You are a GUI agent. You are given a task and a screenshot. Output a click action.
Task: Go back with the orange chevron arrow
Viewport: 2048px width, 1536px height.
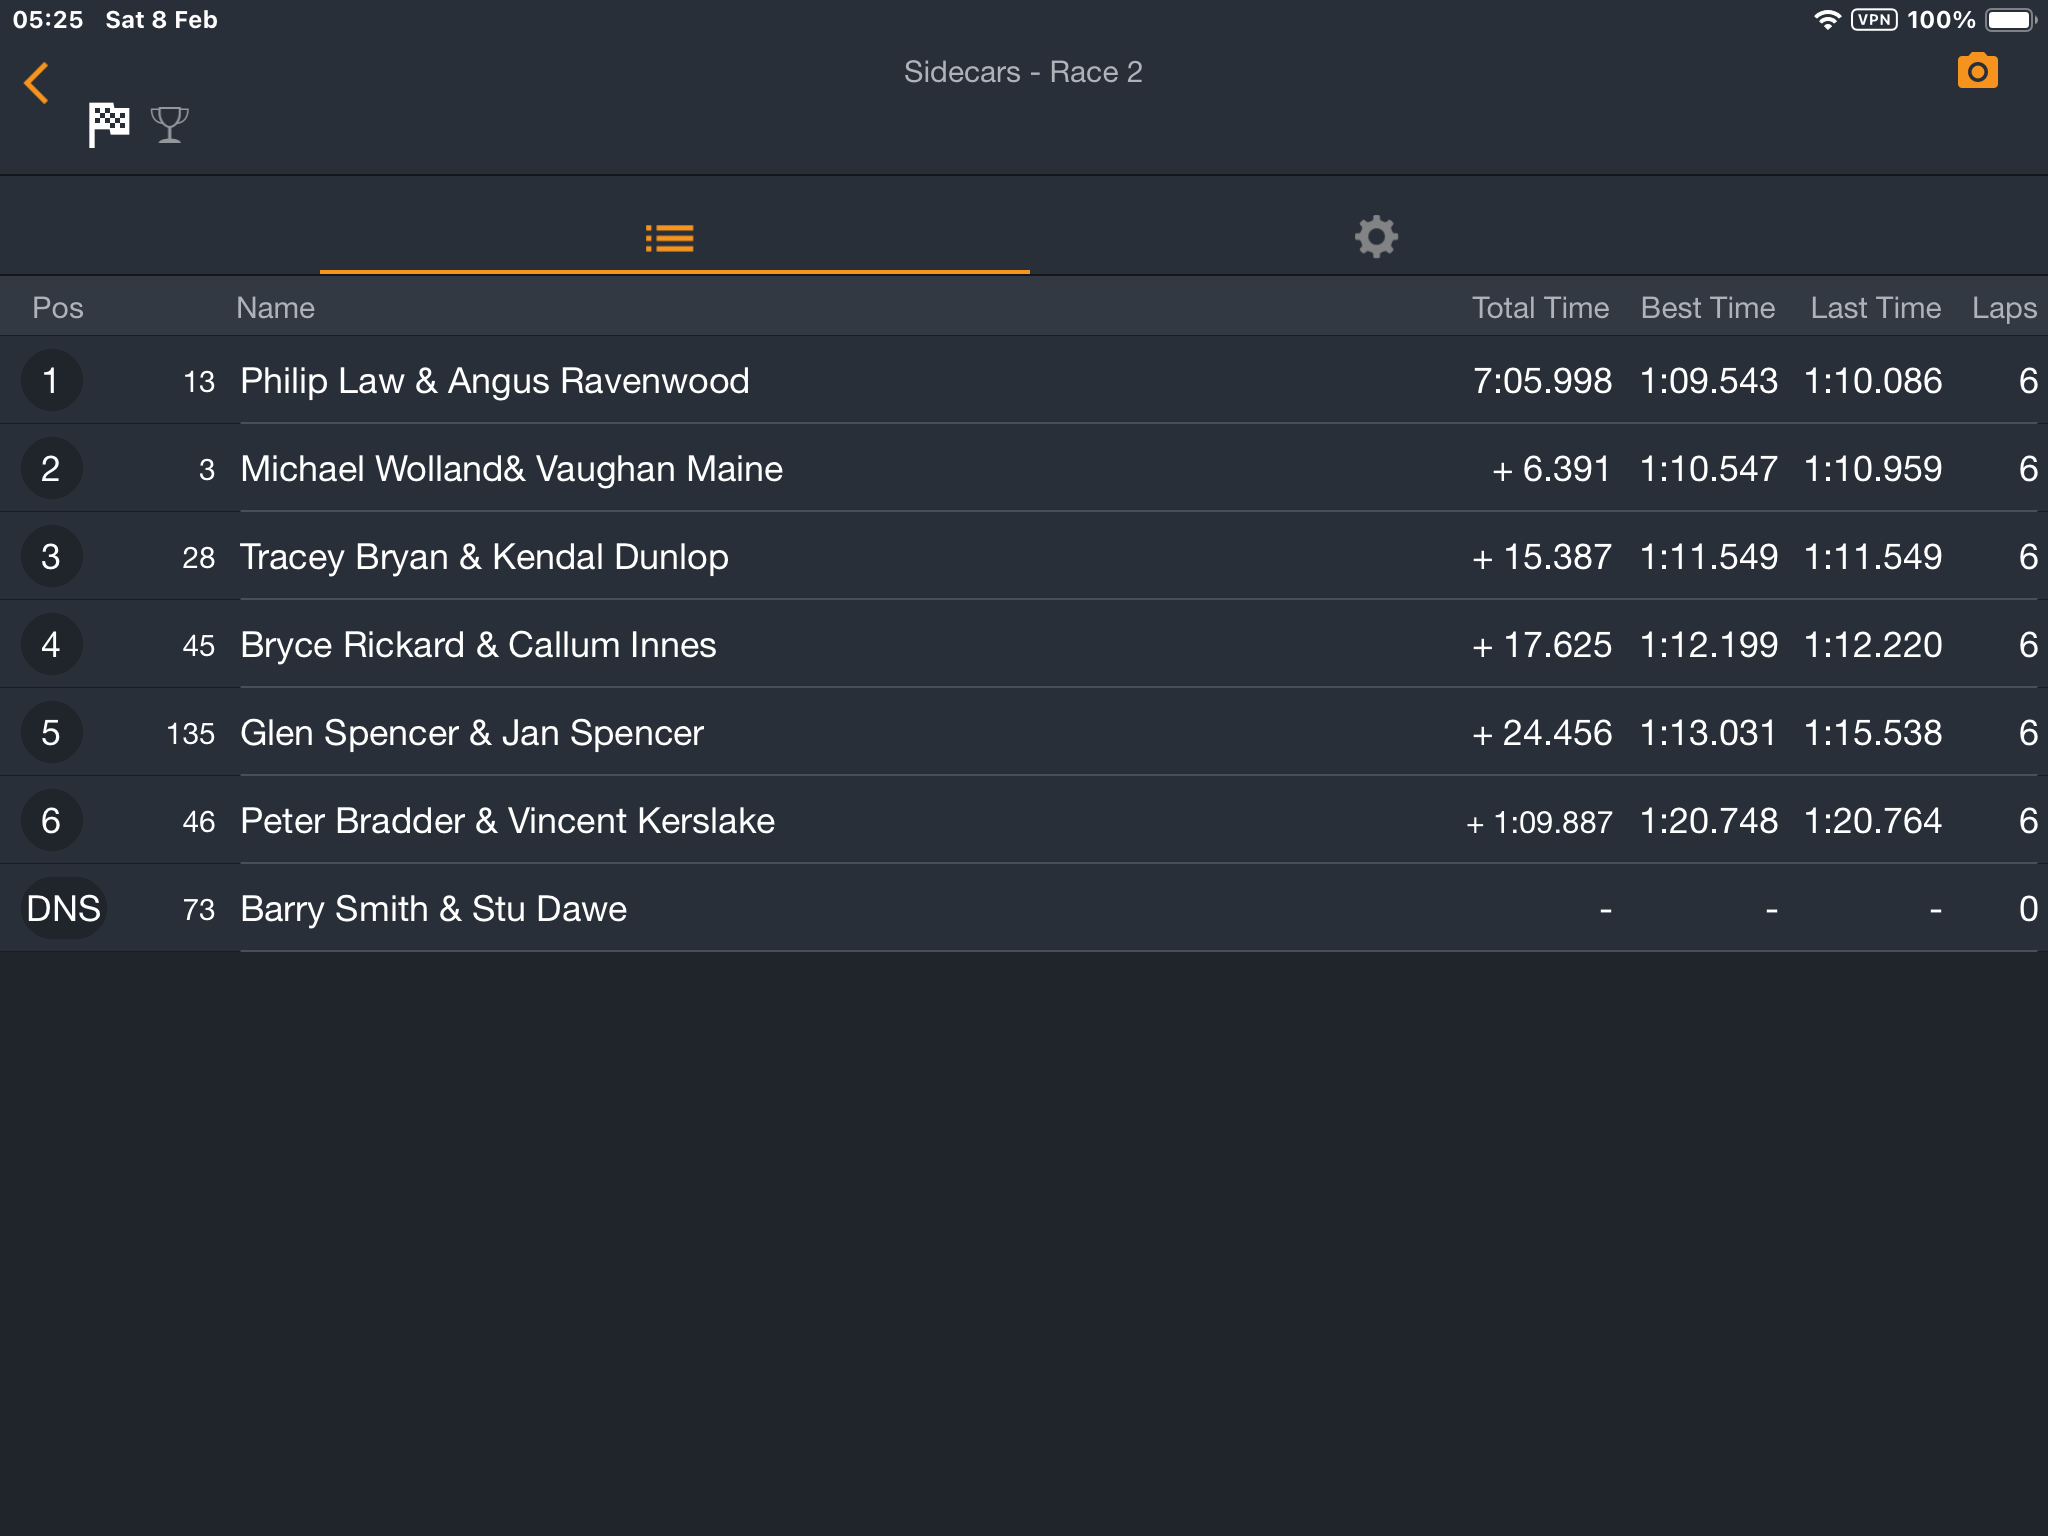(x=36, y=83)
